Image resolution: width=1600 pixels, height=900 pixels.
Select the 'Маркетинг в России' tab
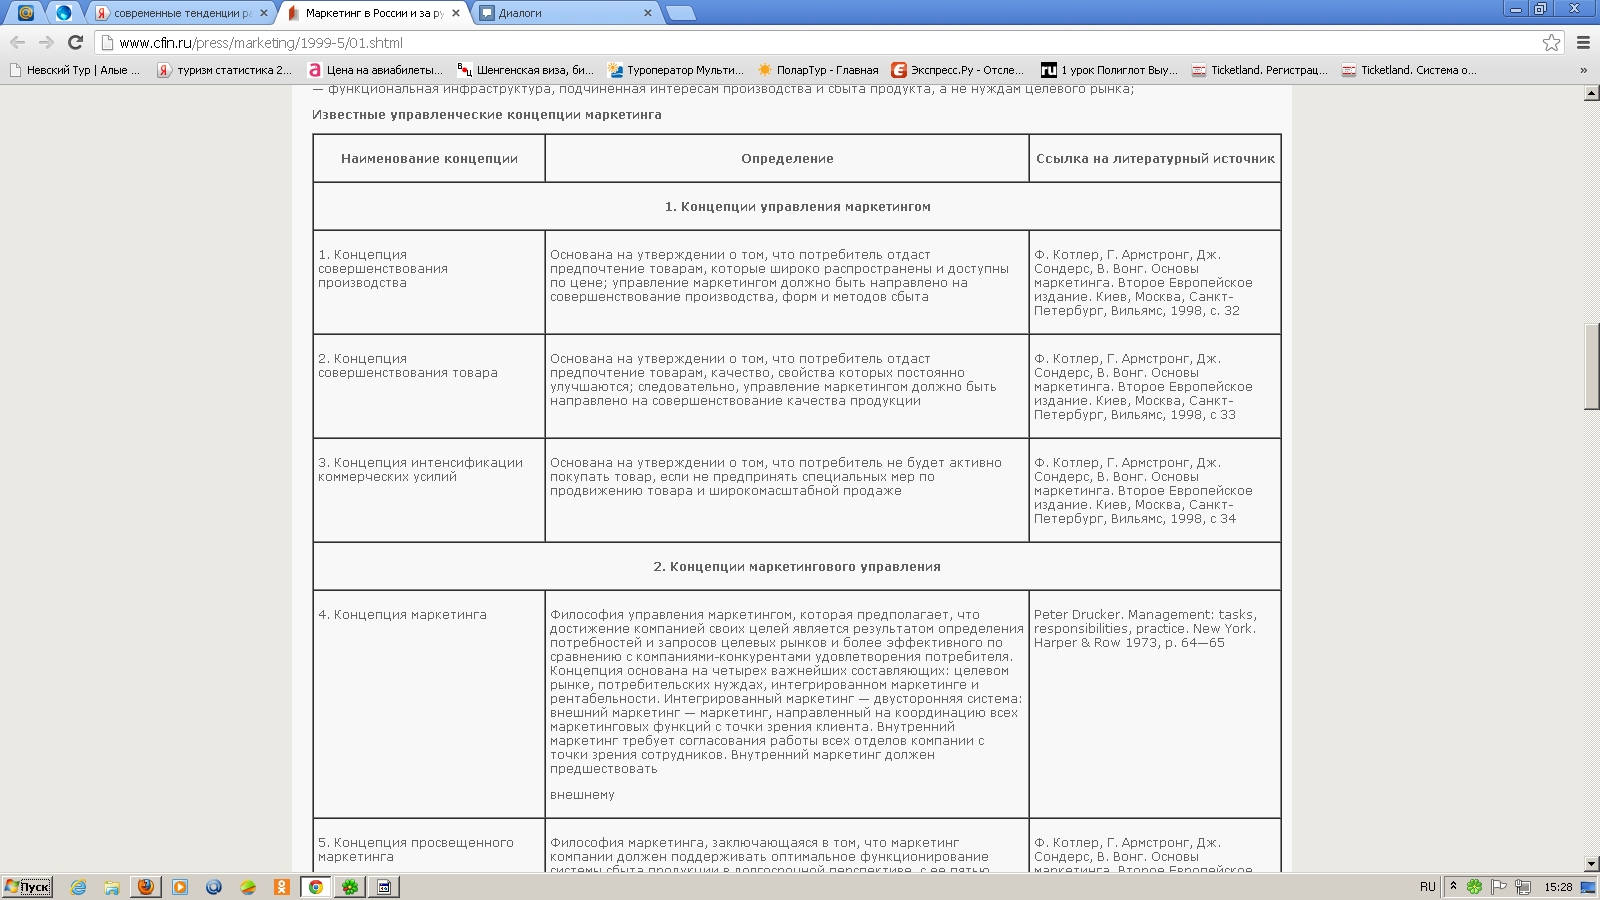coord(372,13)
